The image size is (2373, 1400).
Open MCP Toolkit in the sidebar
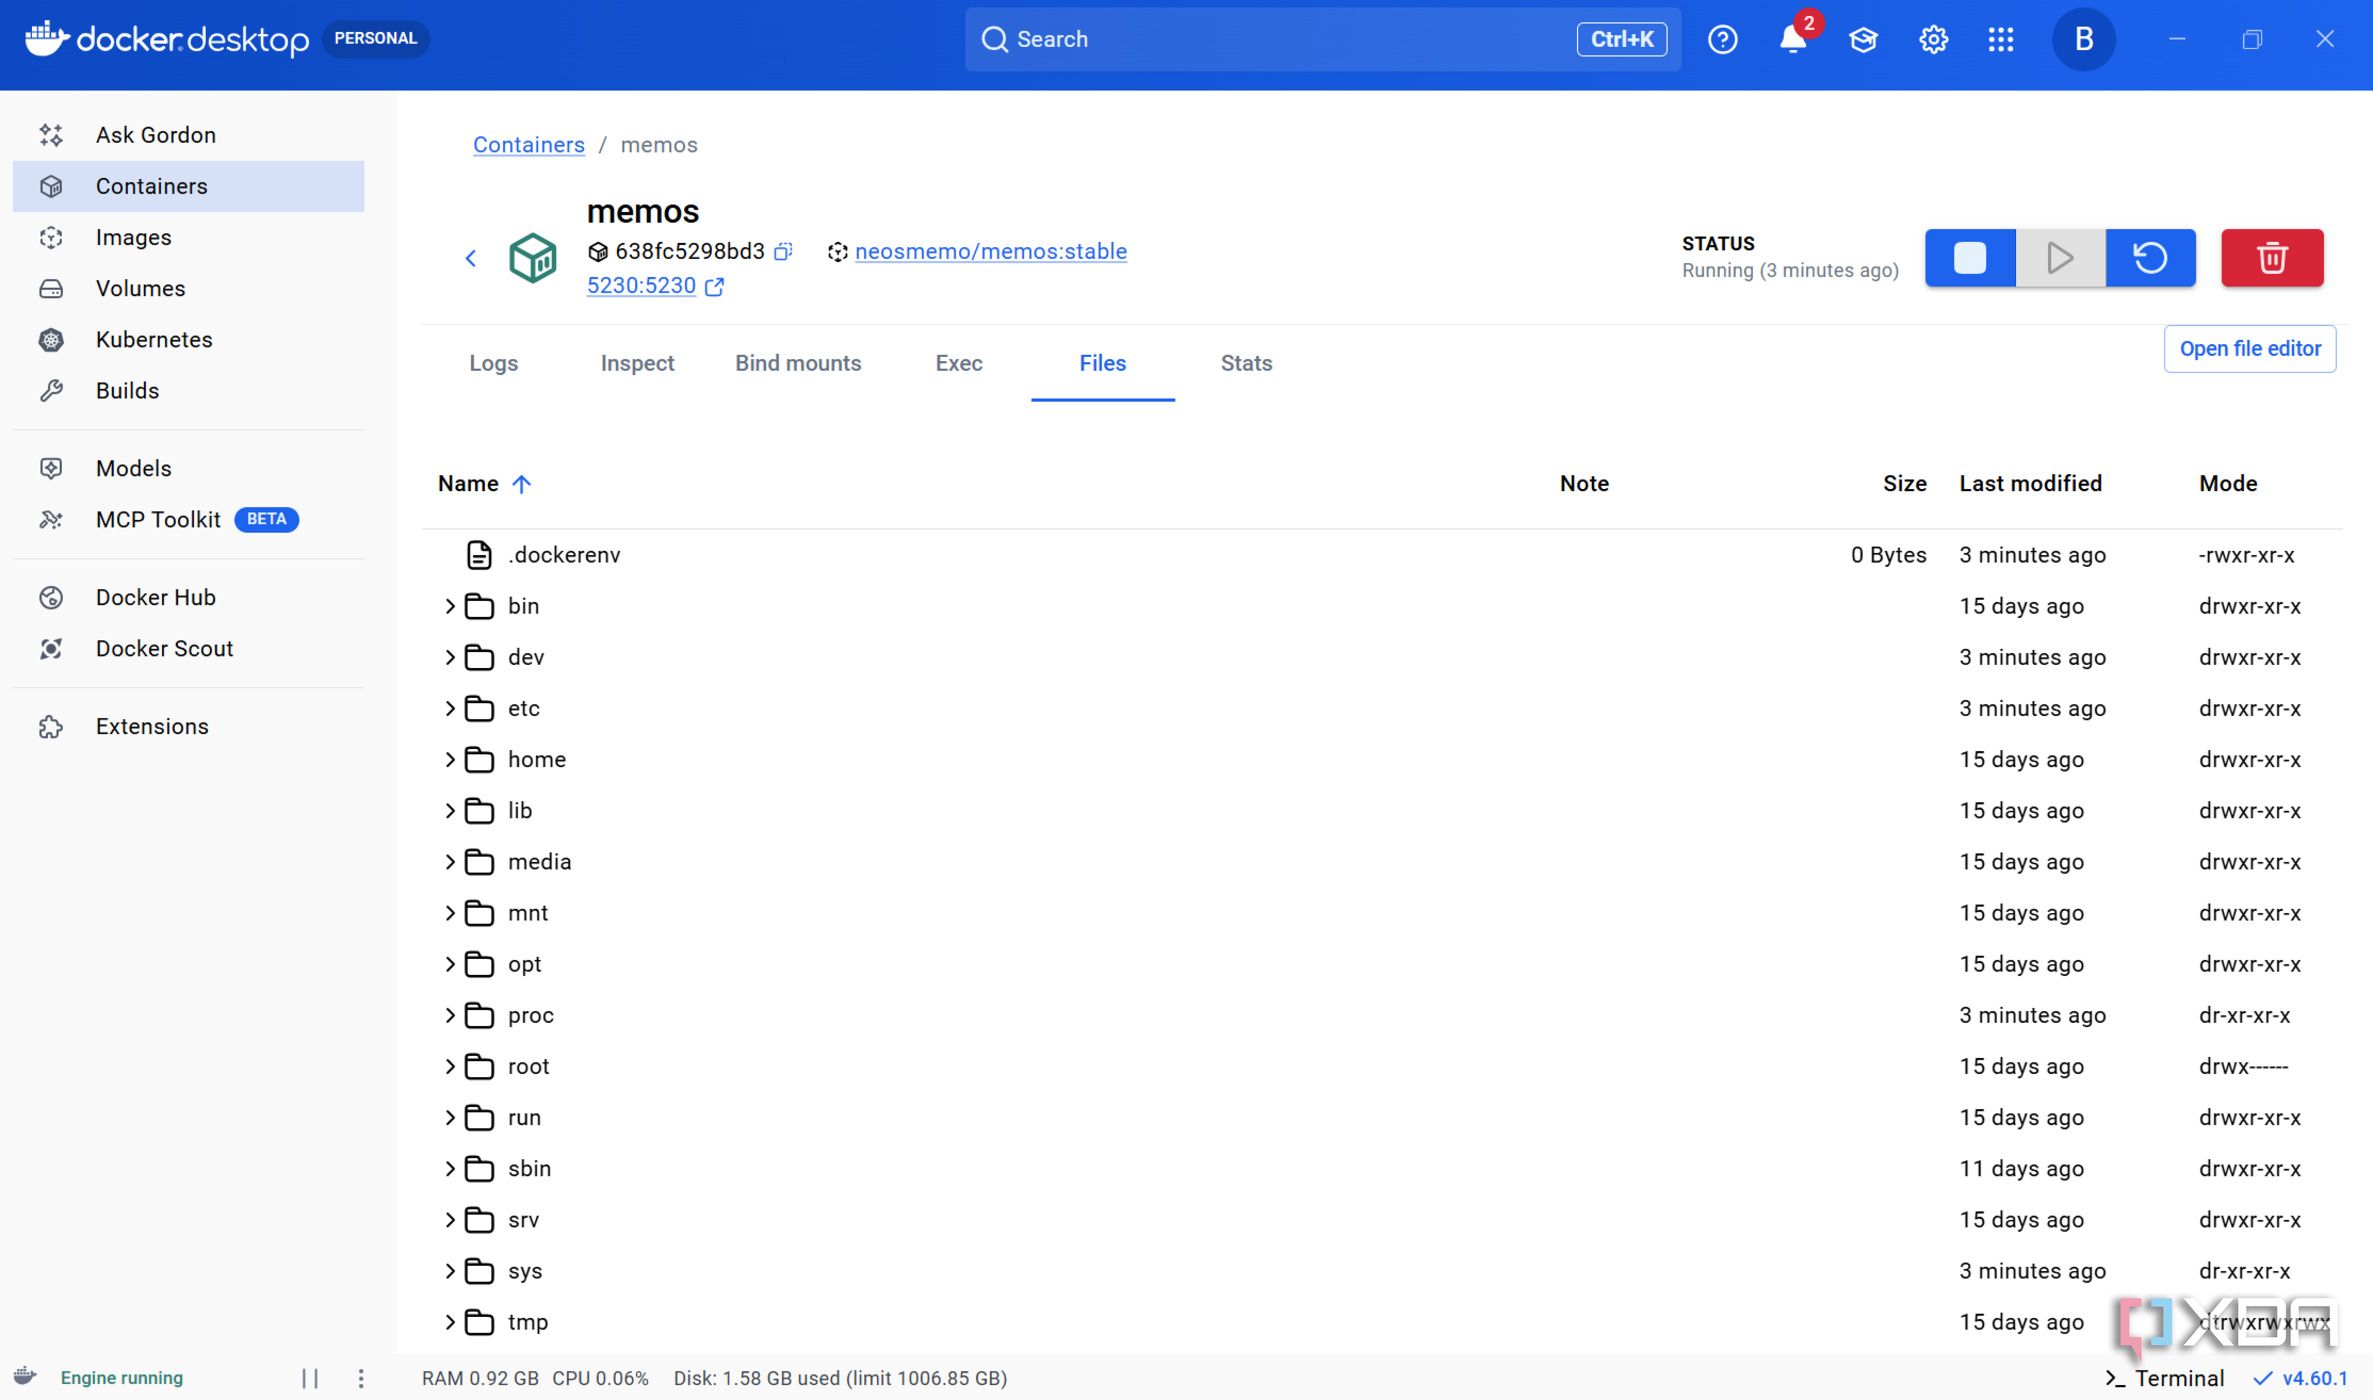[x=188, y=519]
